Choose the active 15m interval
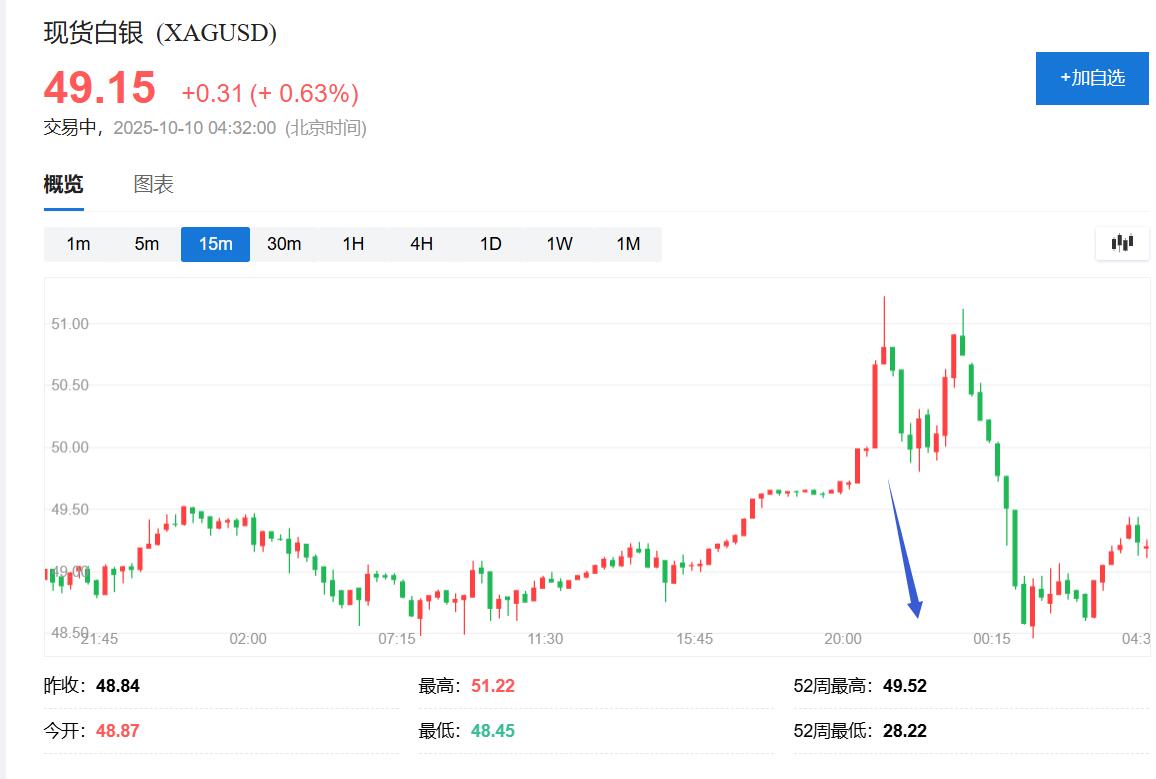The width and height of the screenshot is (1156, 779). point(215,244)
